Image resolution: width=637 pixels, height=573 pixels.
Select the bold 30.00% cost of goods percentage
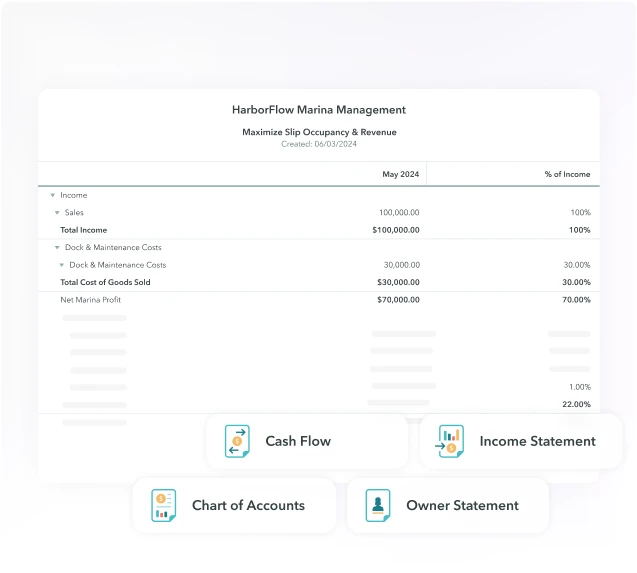[x=576, y=282]
